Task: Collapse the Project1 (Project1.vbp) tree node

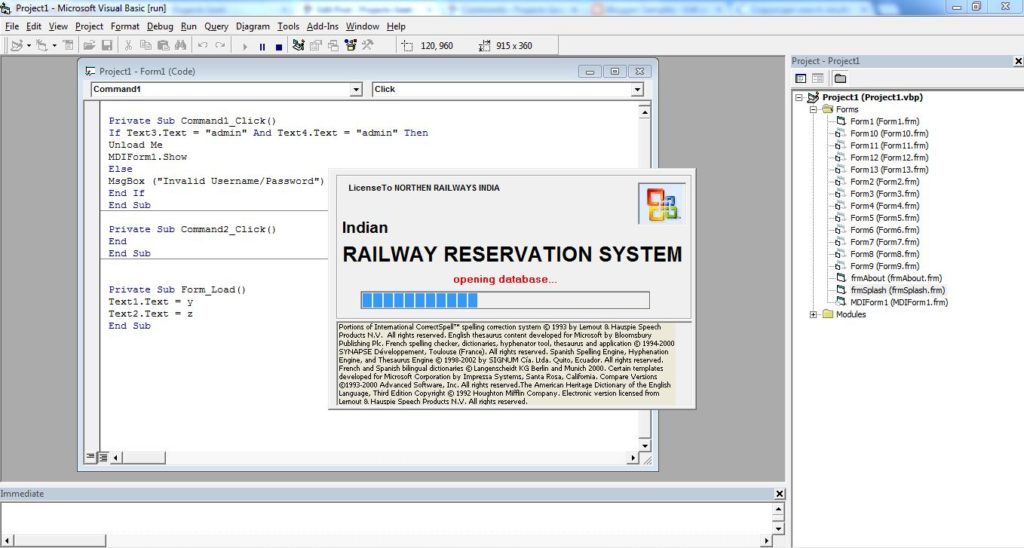Action: (x=799, y=97)
